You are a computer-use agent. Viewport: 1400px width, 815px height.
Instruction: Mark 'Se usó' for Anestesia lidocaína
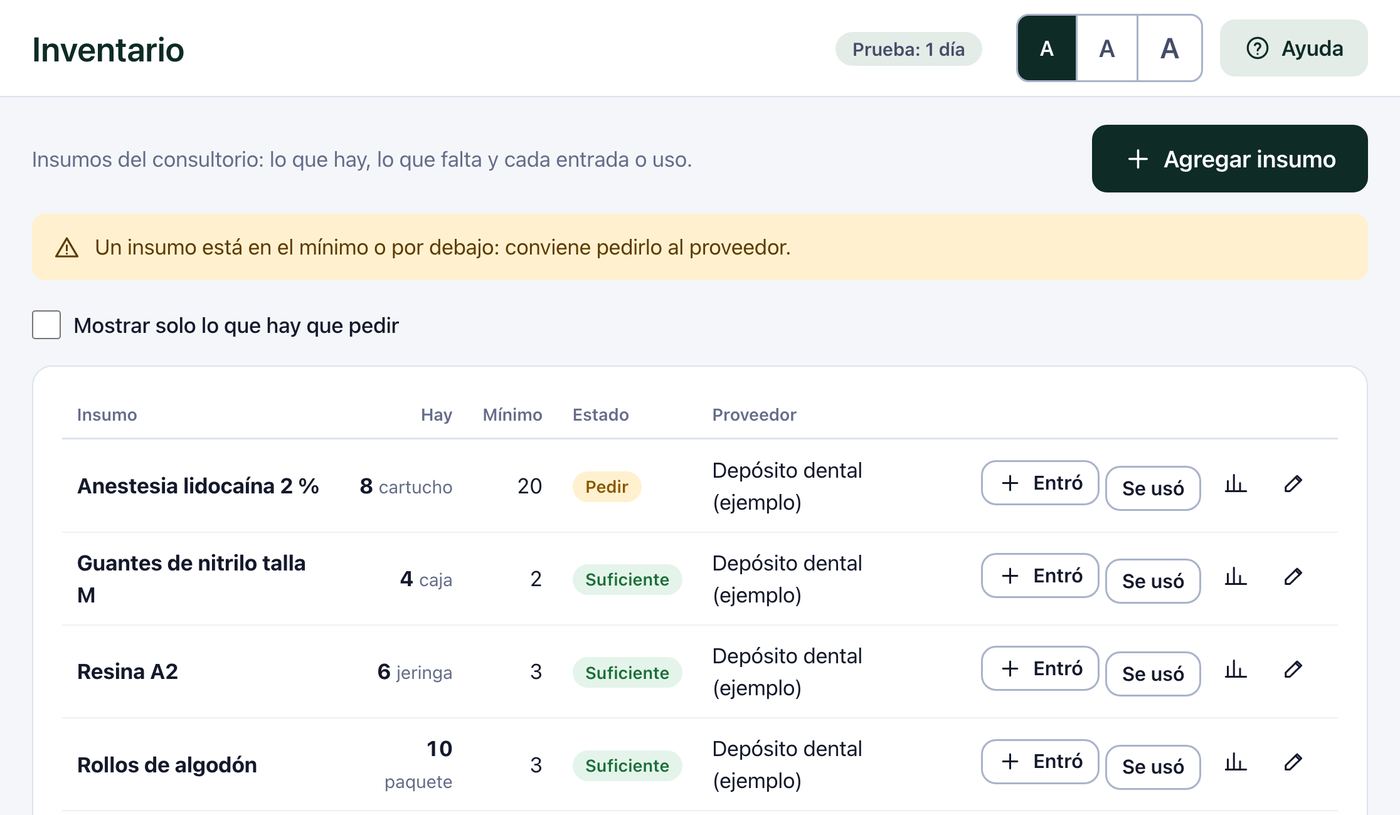1153,488
